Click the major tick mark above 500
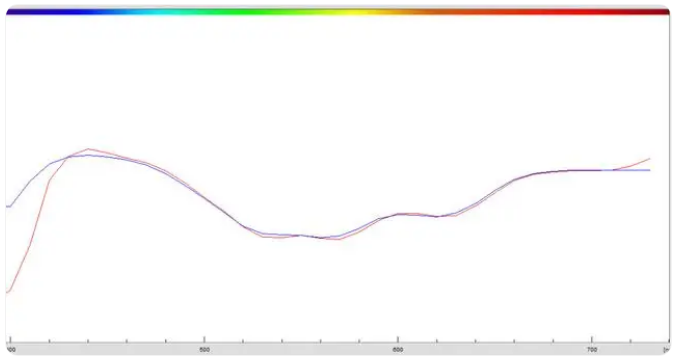Image resolution: width=675 pixels, height=360 pixels. (x=204, y=340)
